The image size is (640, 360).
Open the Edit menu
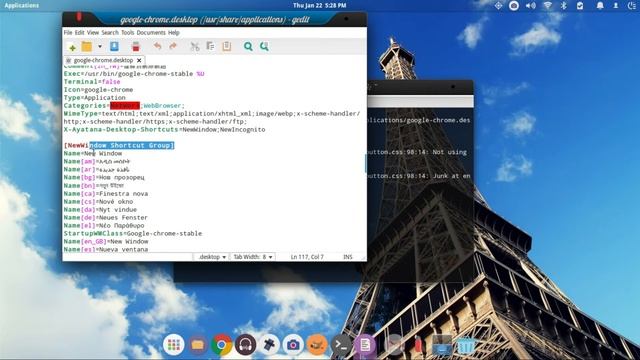click(80, 32)
